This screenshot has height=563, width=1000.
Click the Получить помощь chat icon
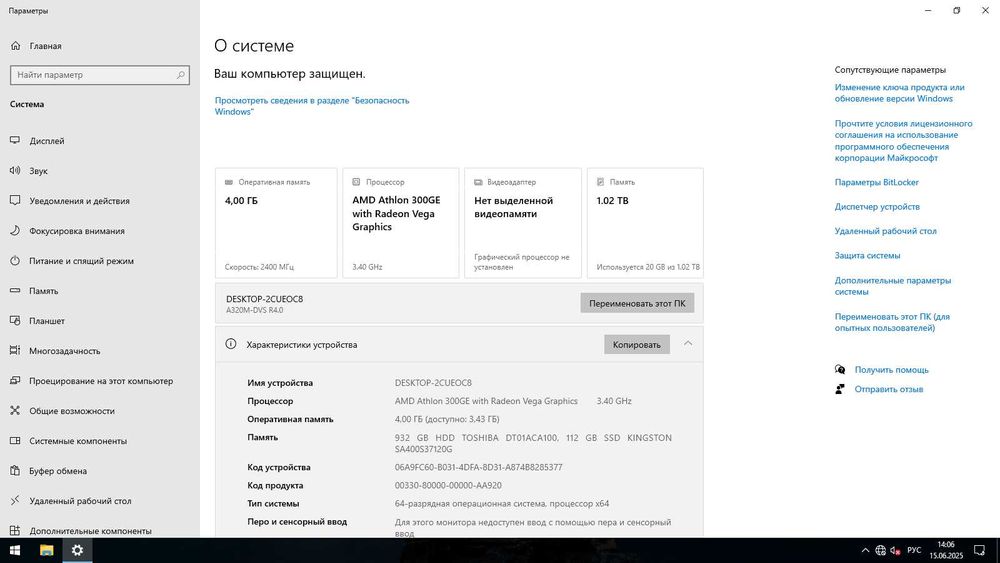tap(840, 369)
